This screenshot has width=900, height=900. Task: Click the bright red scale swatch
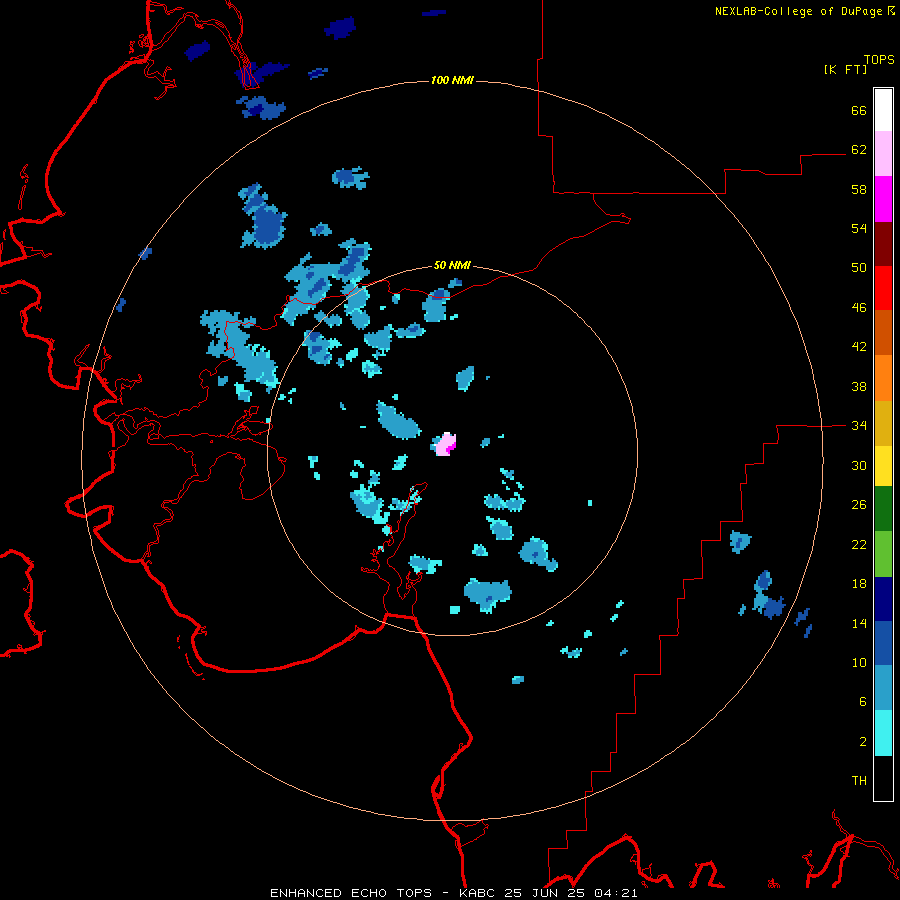point(883,288)
